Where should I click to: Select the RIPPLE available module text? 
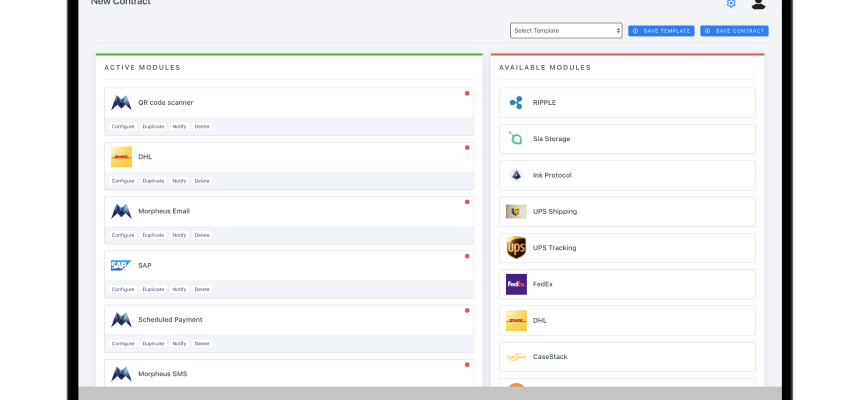point(544,103)
